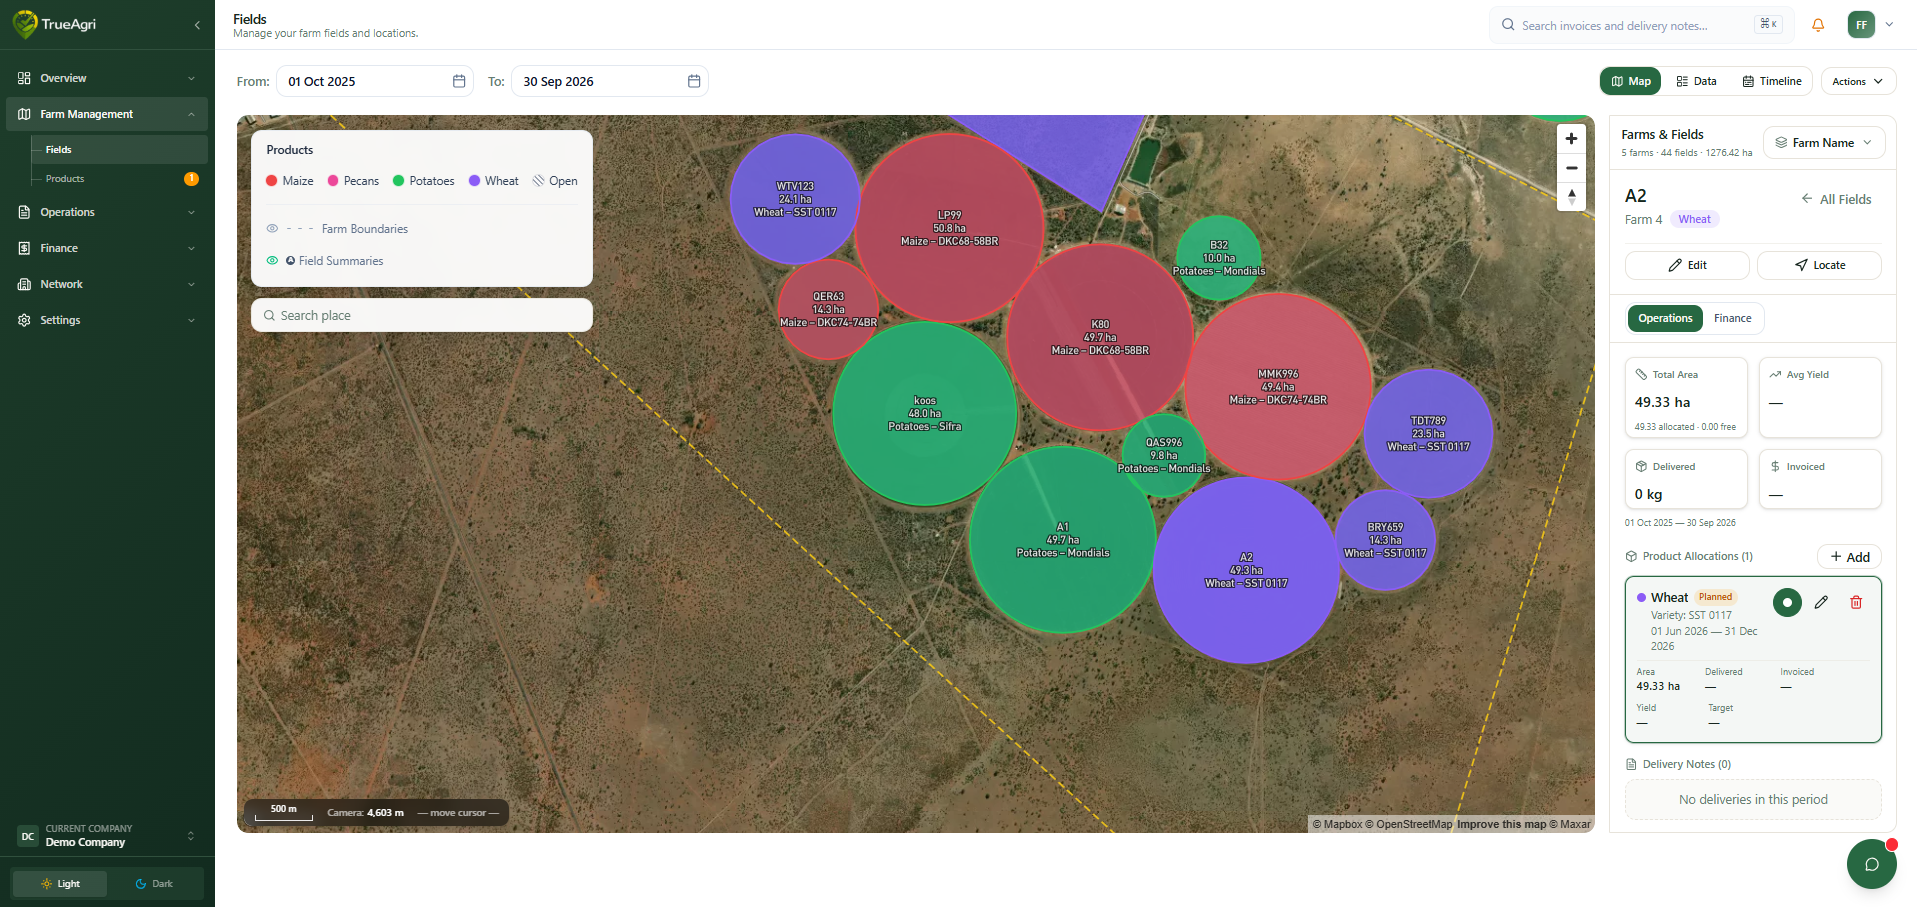Click the LP99 red maize field circle

(x=949, y=228)
